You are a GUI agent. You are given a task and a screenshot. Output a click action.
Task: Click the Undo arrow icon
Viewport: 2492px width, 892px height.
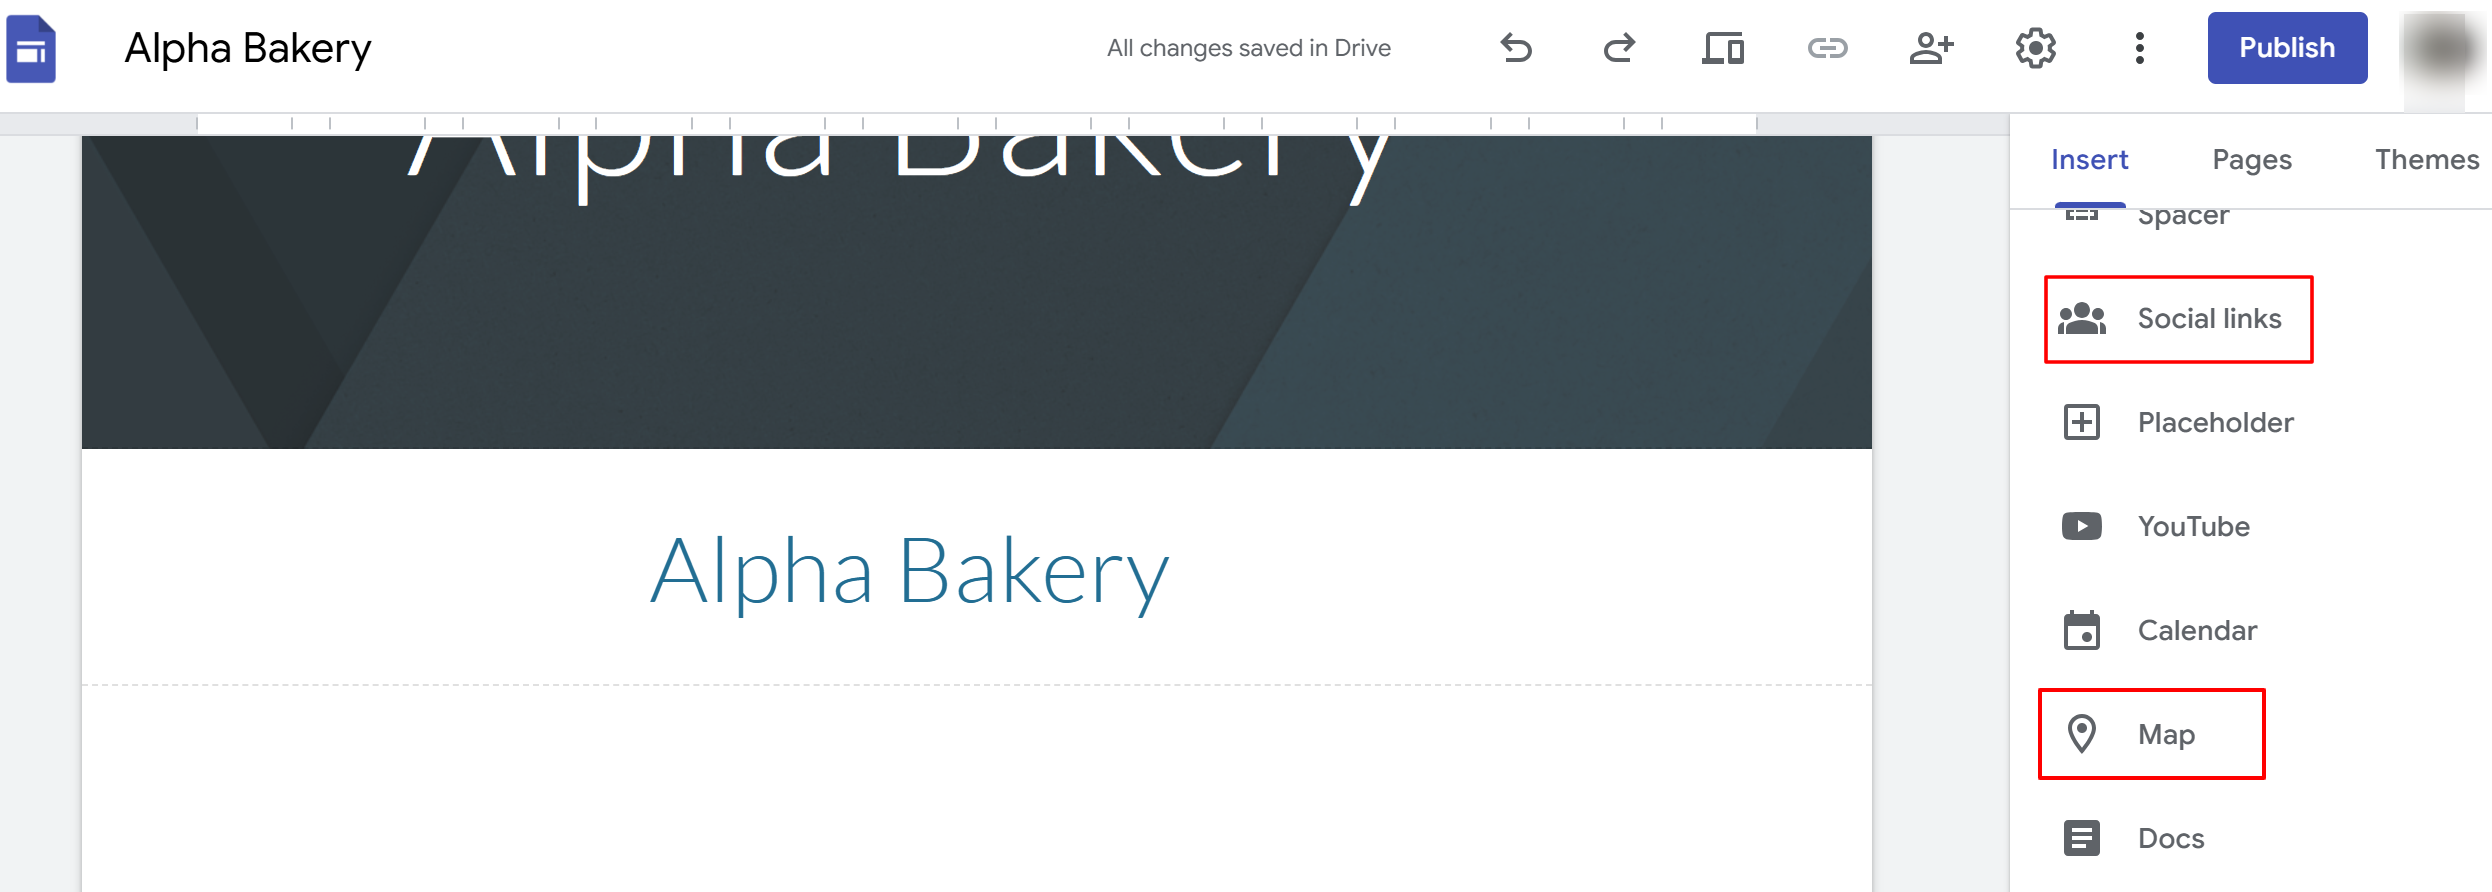(x=1516, y=48)
